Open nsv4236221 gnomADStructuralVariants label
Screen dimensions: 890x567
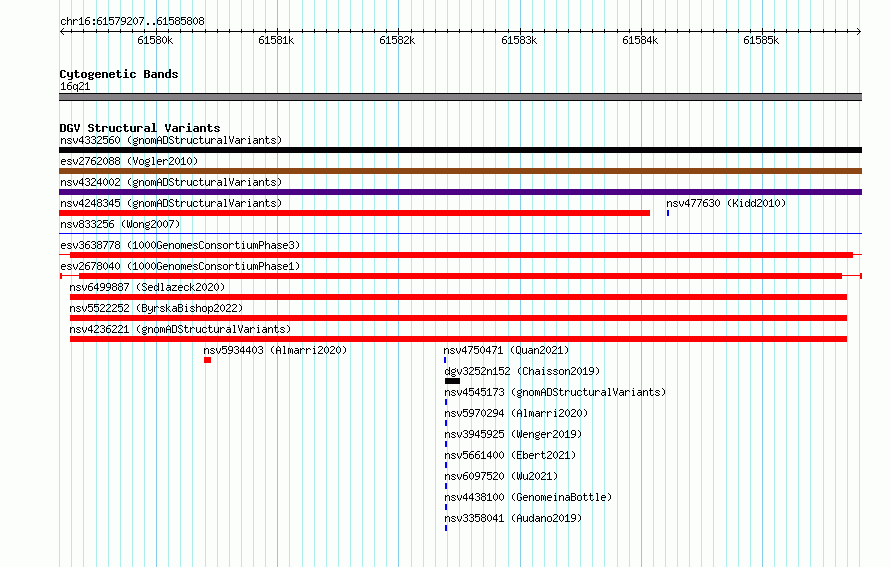(x=180, y=329)
